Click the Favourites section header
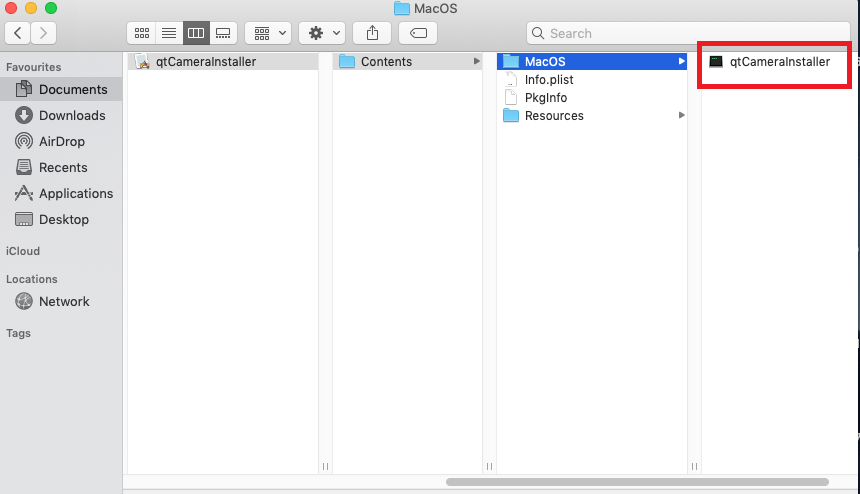 [33, 67]
